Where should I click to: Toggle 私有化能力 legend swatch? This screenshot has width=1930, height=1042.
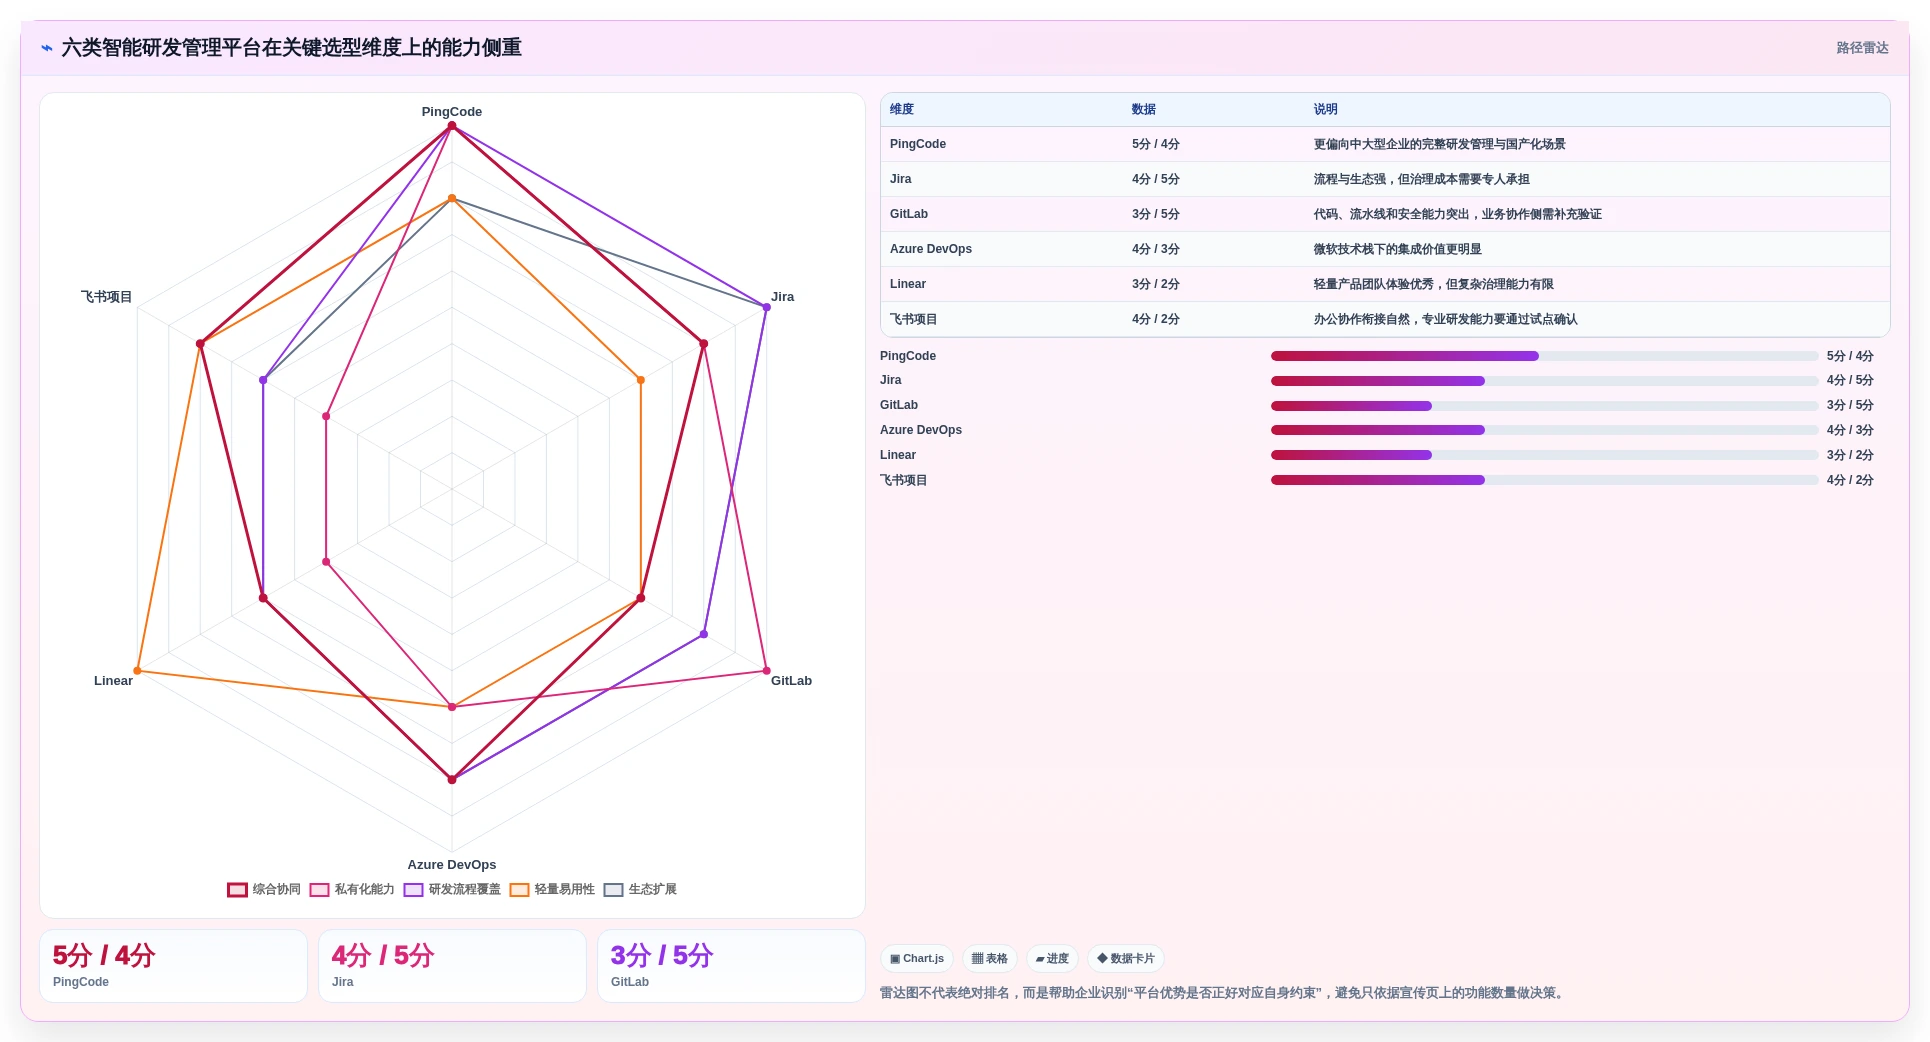click(319, 890)
